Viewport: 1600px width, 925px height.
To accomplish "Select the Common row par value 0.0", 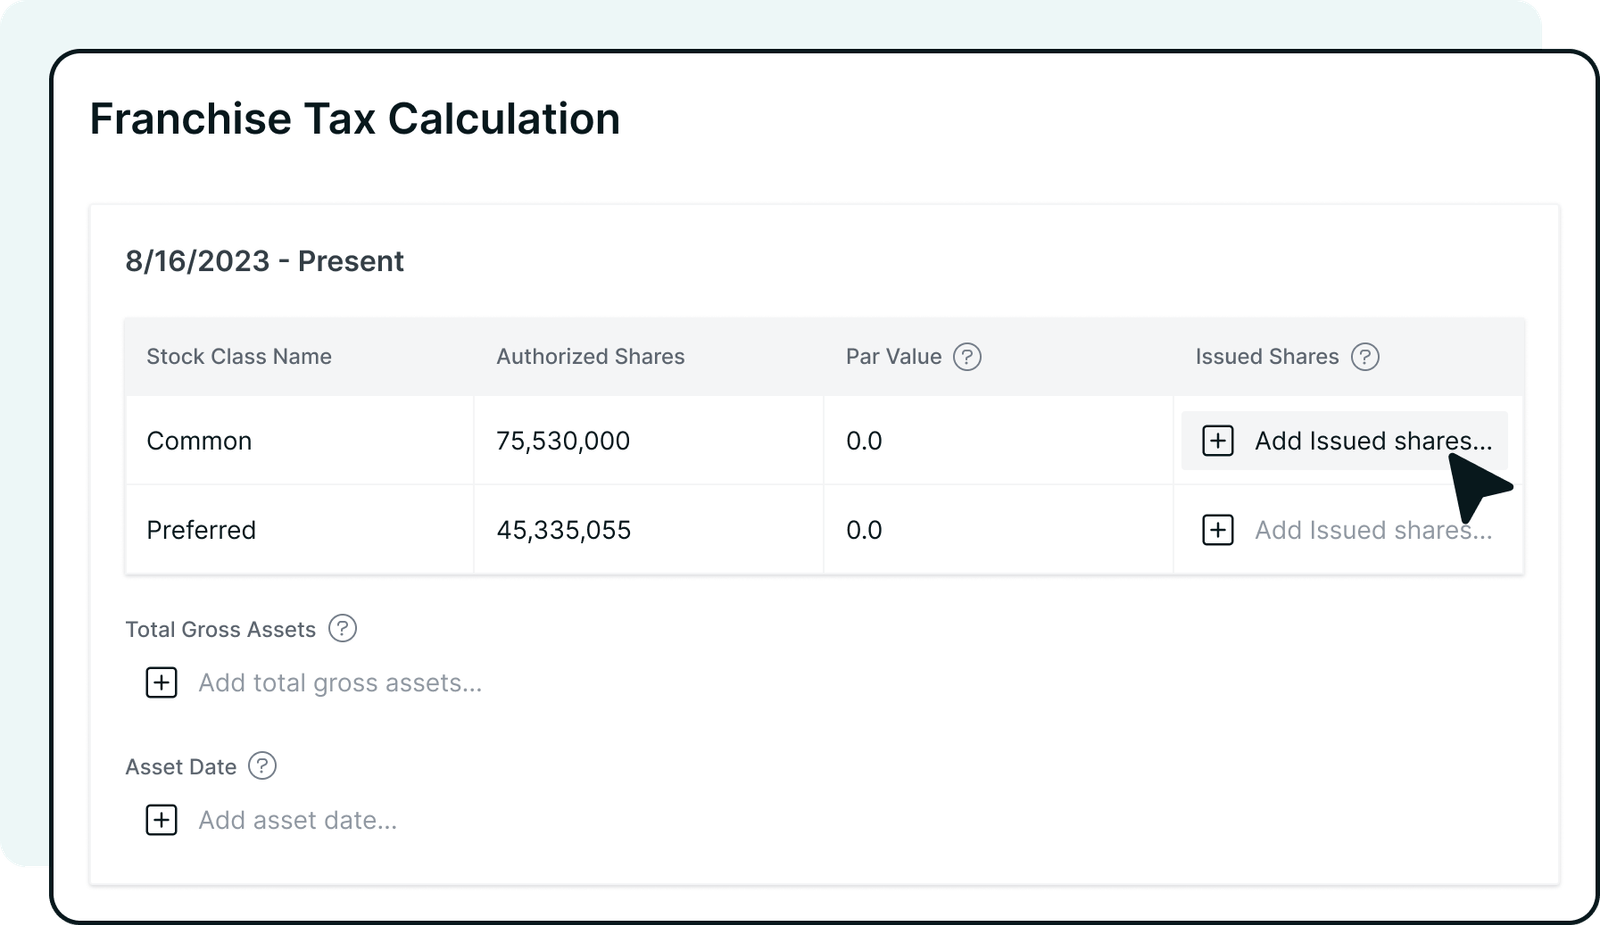I will 864,441.
